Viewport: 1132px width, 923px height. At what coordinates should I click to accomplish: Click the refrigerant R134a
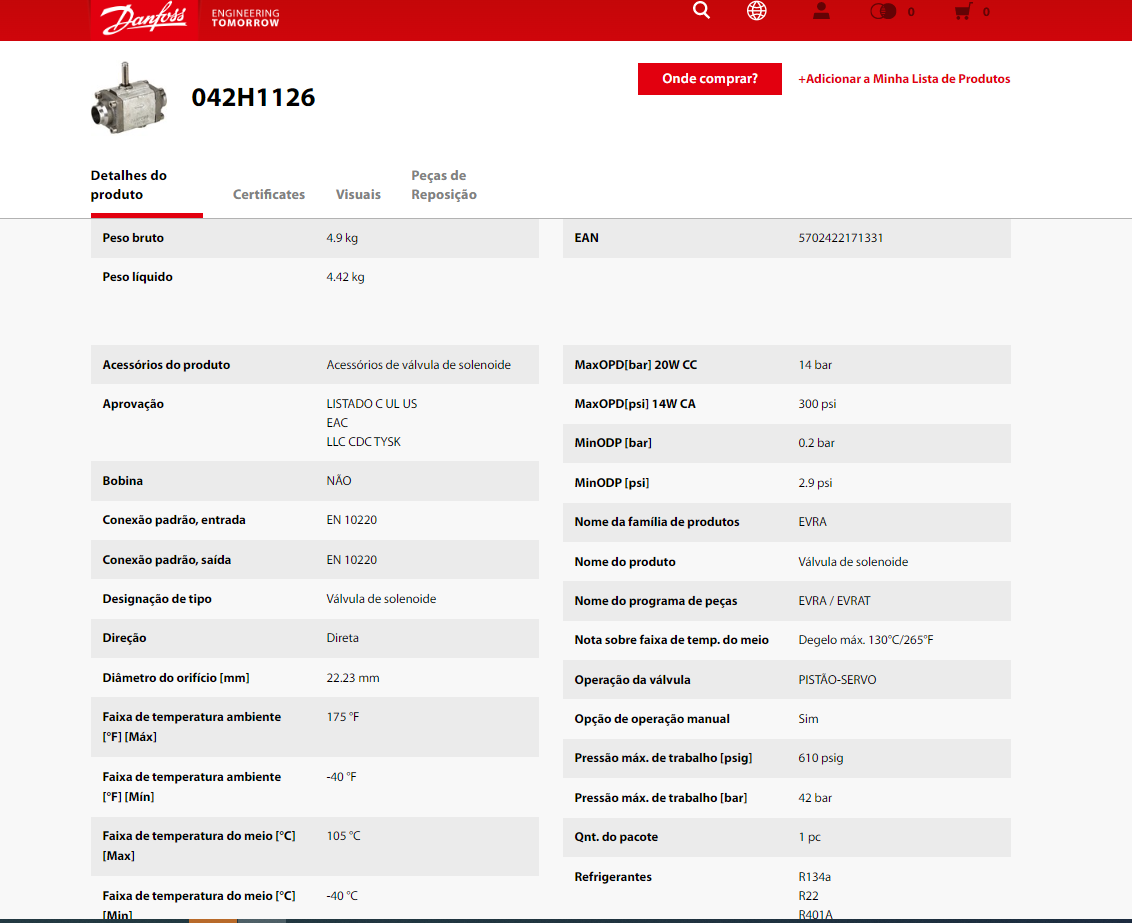tap(814, 877)
